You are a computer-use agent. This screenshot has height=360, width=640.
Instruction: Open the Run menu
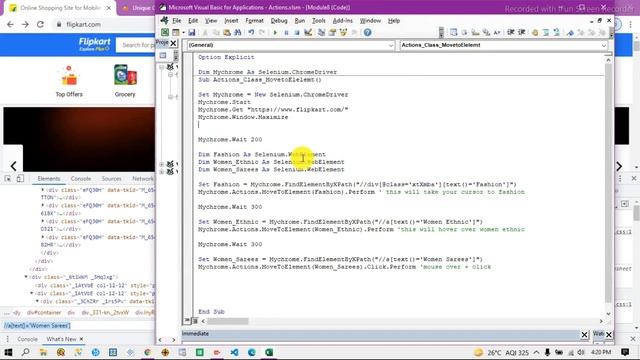point(300,21)
